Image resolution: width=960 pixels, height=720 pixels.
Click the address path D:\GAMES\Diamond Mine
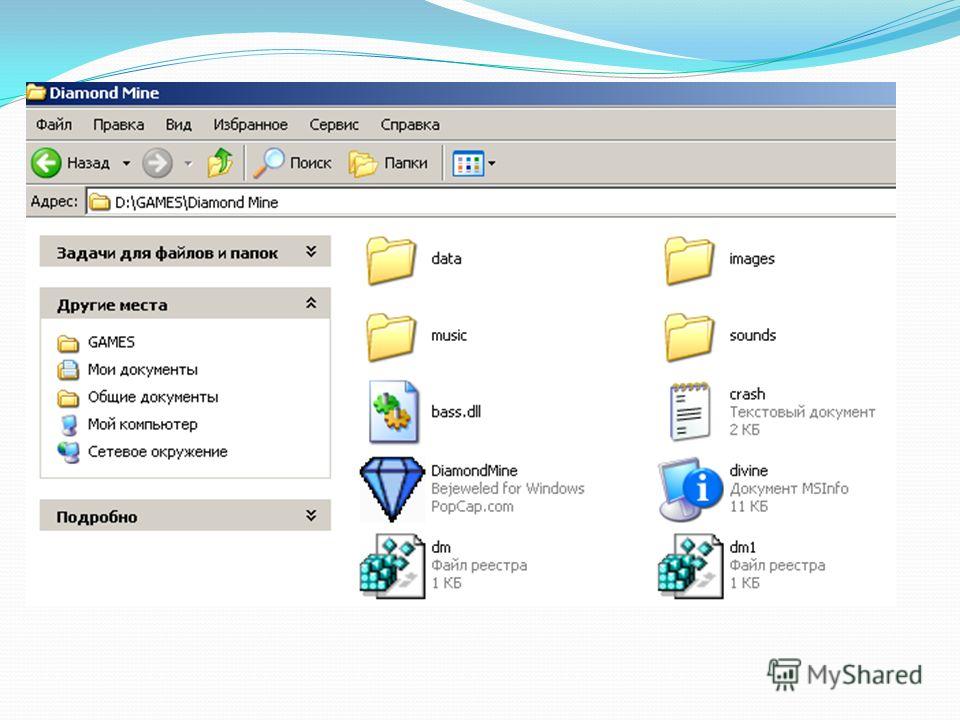click(x=197, y=203)
